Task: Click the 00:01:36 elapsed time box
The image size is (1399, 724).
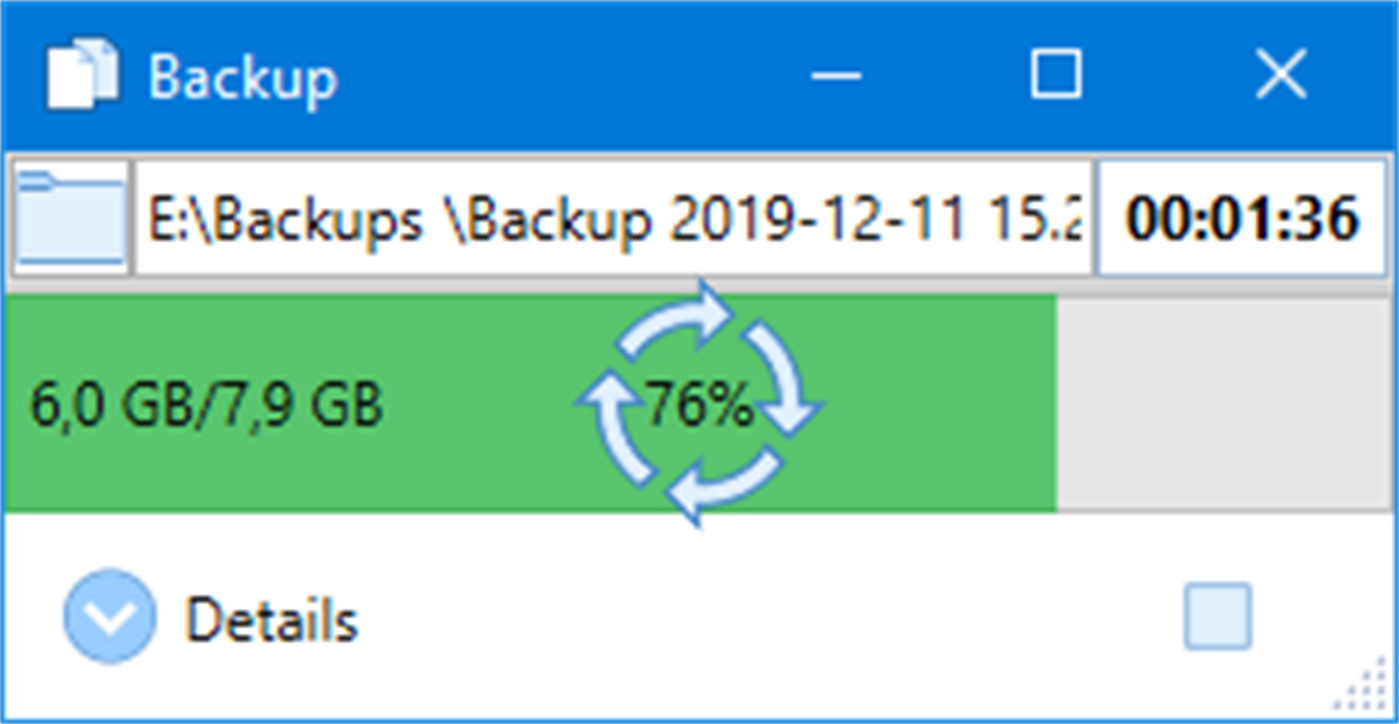Action: click(1241, 218)
